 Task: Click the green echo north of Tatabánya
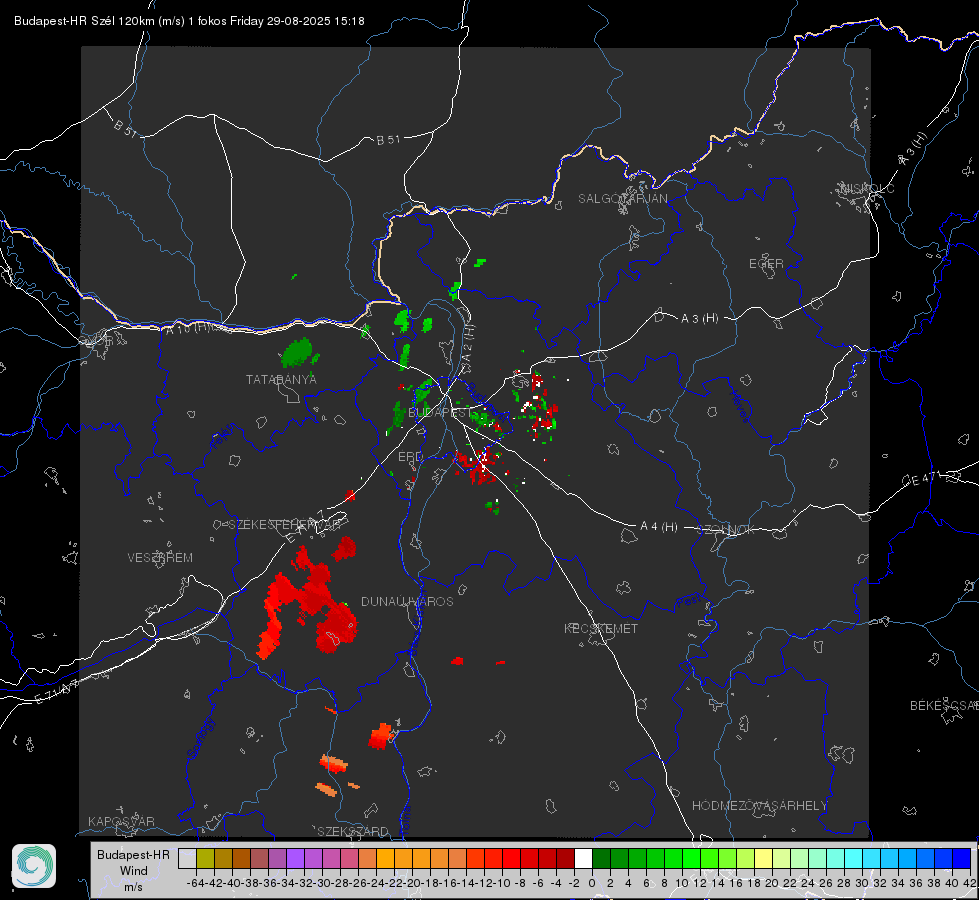298,353
